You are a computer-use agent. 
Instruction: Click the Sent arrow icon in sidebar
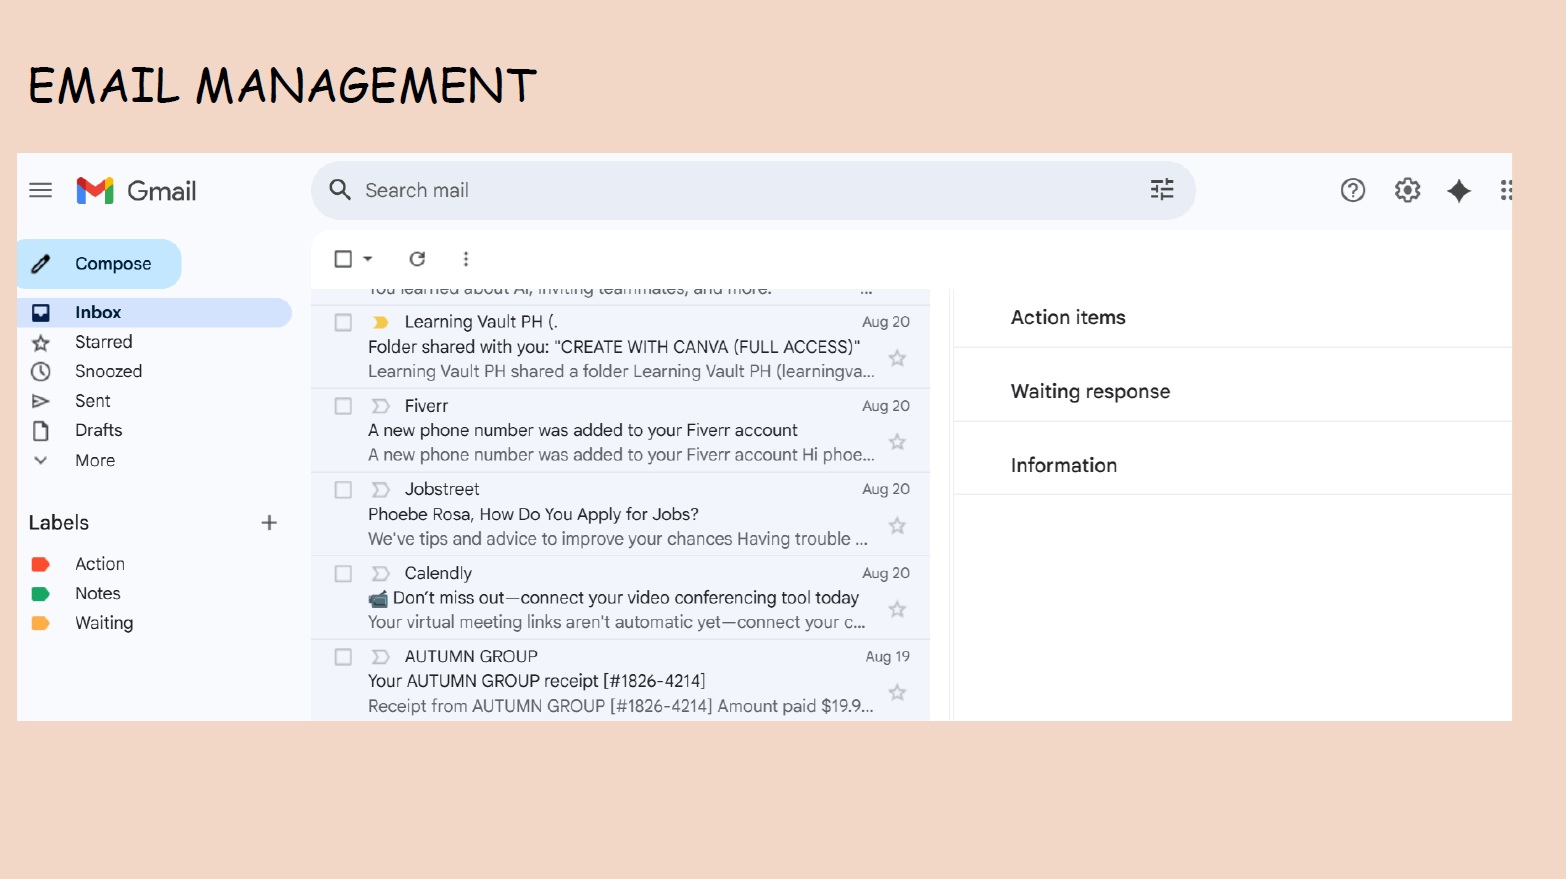tap(40, 401)
